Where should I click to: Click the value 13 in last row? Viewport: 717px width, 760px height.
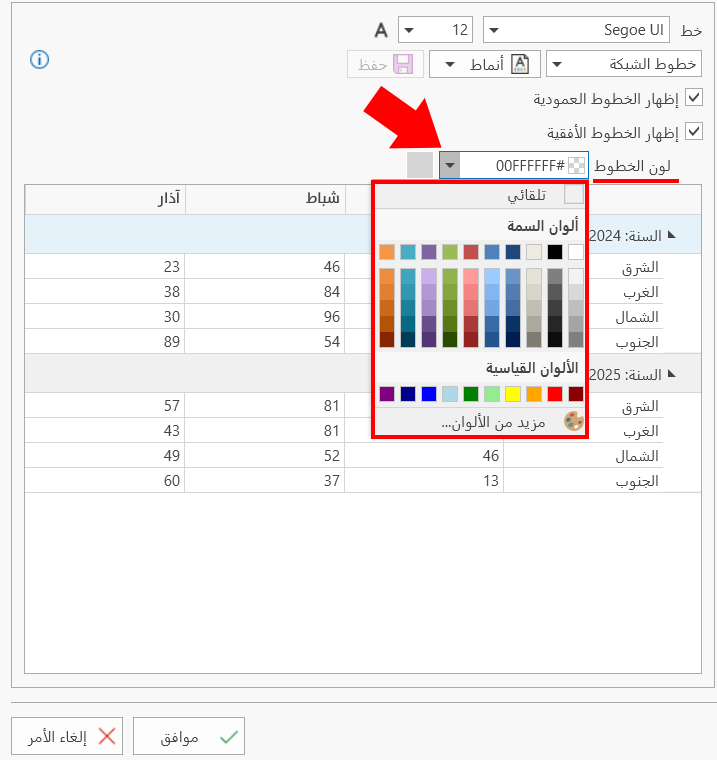click(424, 481)
